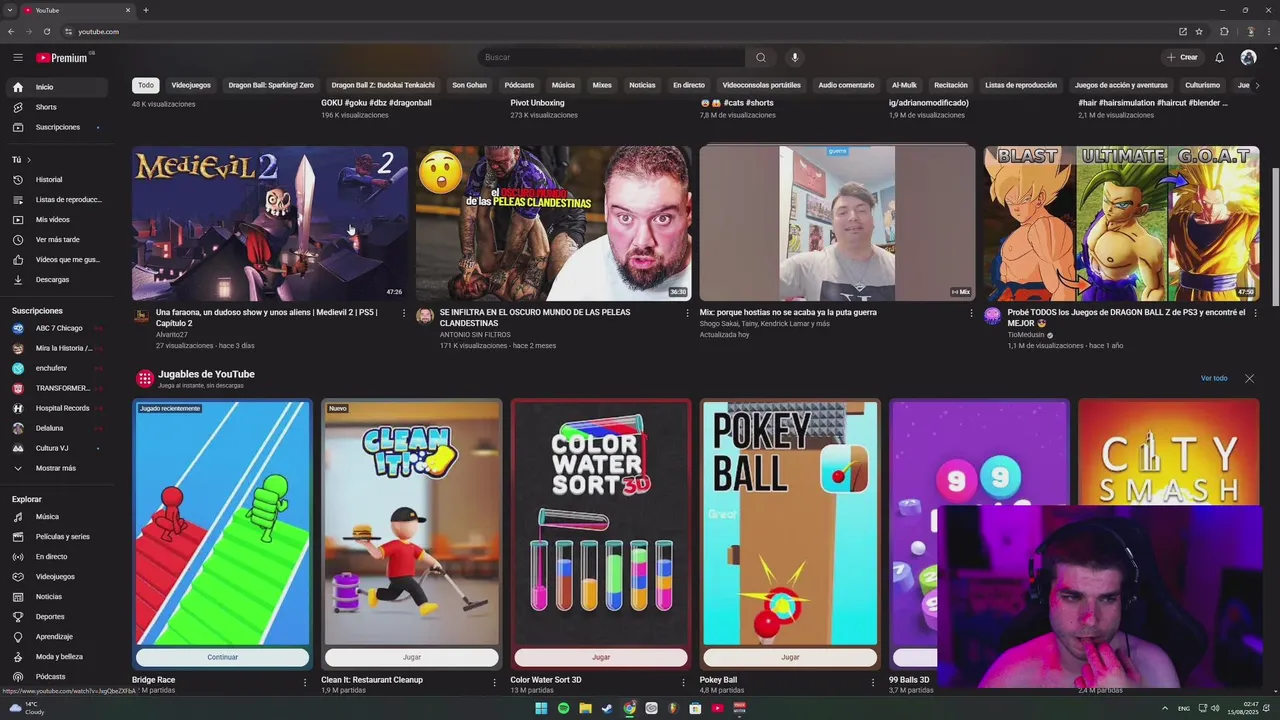The image size is (1280, 720).
Task: Open options menu for the Bridge Race game
Action: pyautogui.click(x=305, y=682)
